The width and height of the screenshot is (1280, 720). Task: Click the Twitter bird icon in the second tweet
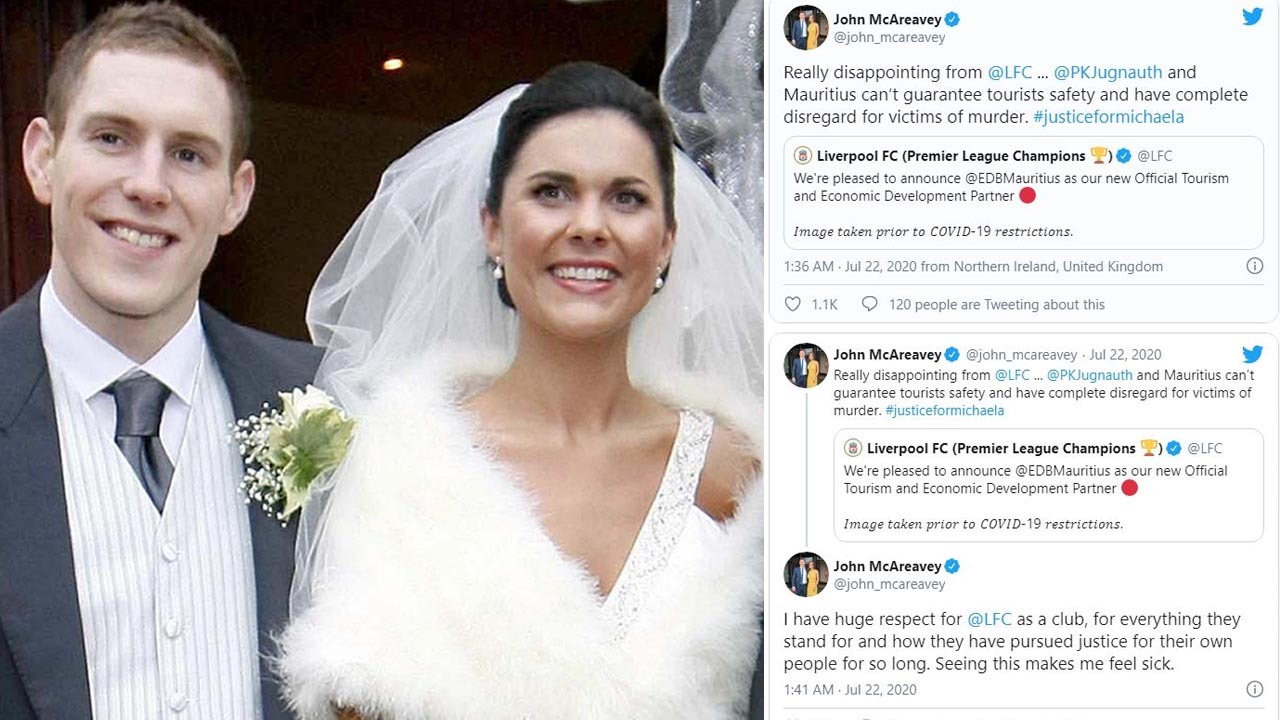(x=1252, y=354)
